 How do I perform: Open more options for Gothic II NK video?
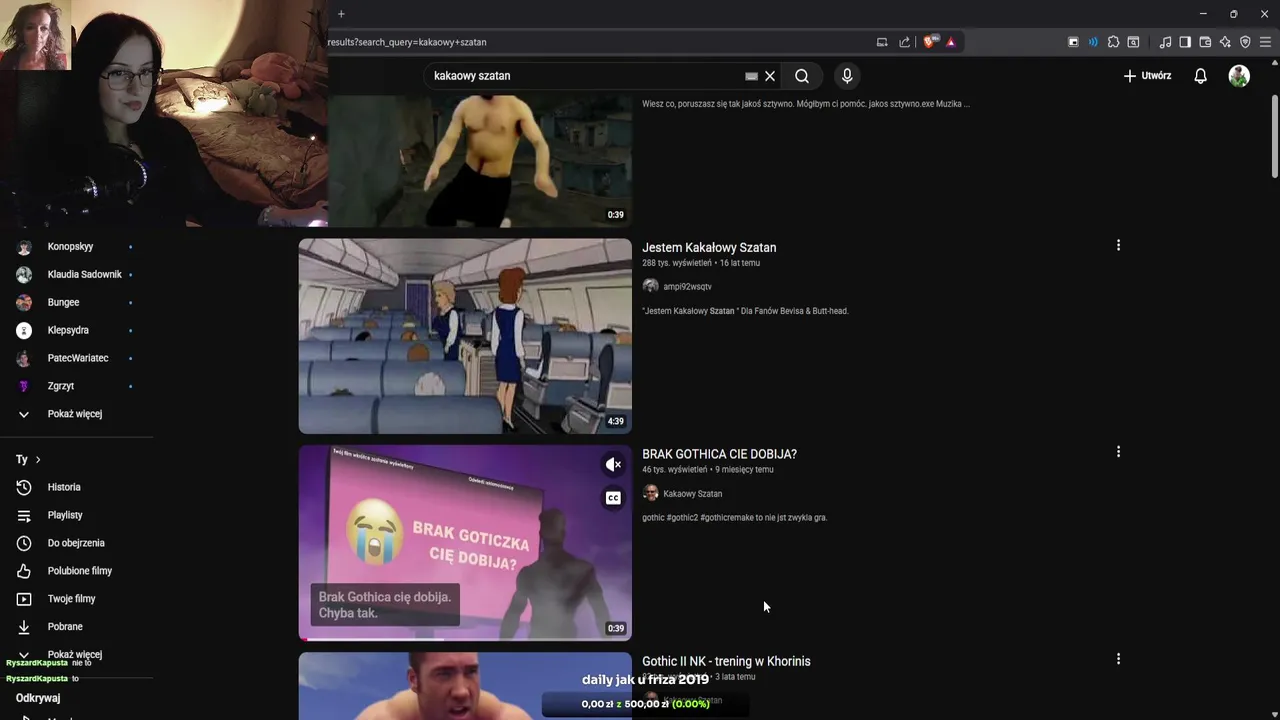1118,659
